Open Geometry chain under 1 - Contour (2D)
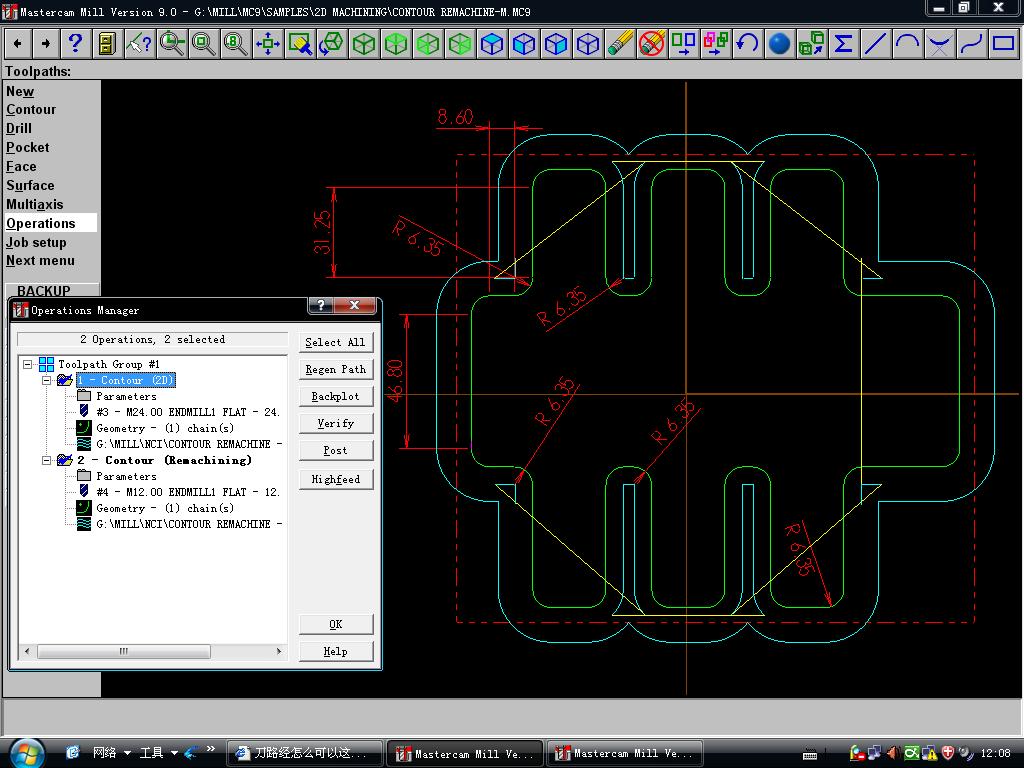This screenshot has width=1024, height=768. tap(164, 428)
